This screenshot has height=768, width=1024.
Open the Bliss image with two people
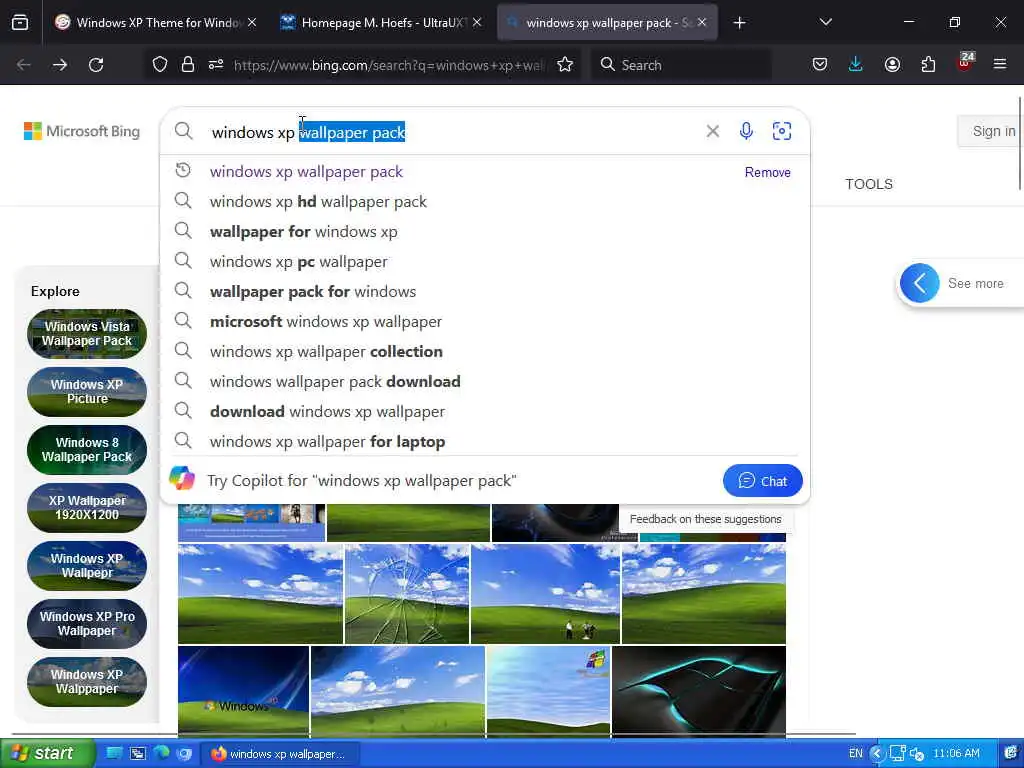click(545, 594)
